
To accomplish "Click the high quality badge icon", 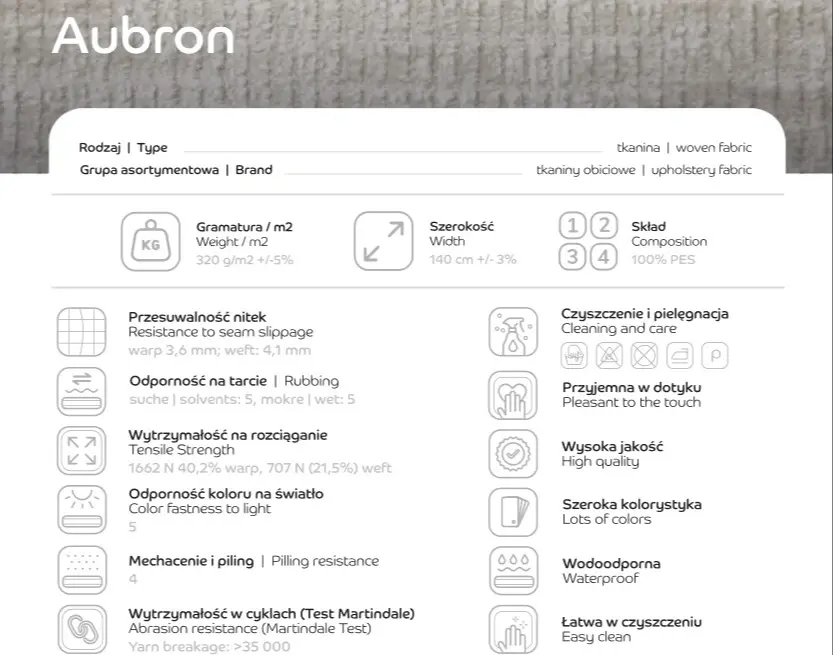I will point(513,454).
